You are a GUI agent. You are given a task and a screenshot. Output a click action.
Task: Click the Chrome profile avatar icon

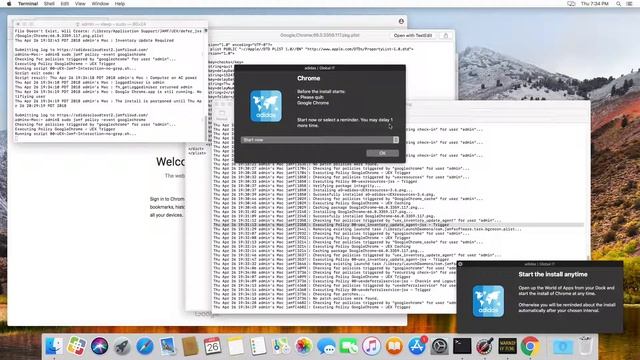pos(401,21)
